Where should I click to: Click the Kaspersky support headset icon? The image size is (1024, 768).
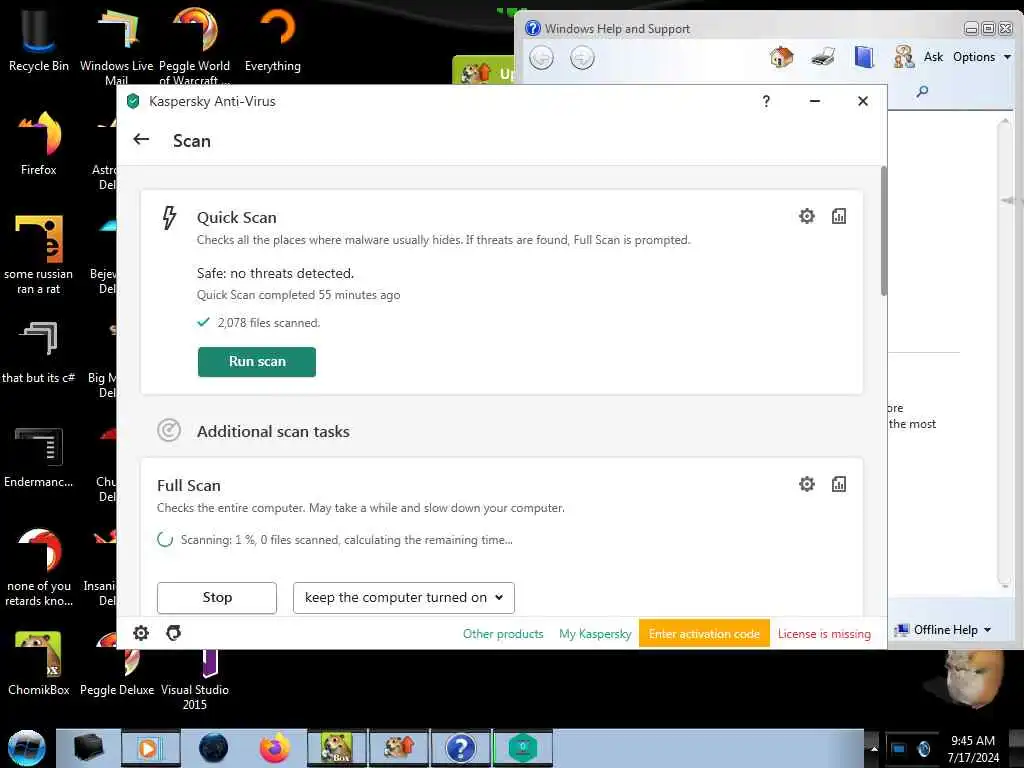click(173, 633)
